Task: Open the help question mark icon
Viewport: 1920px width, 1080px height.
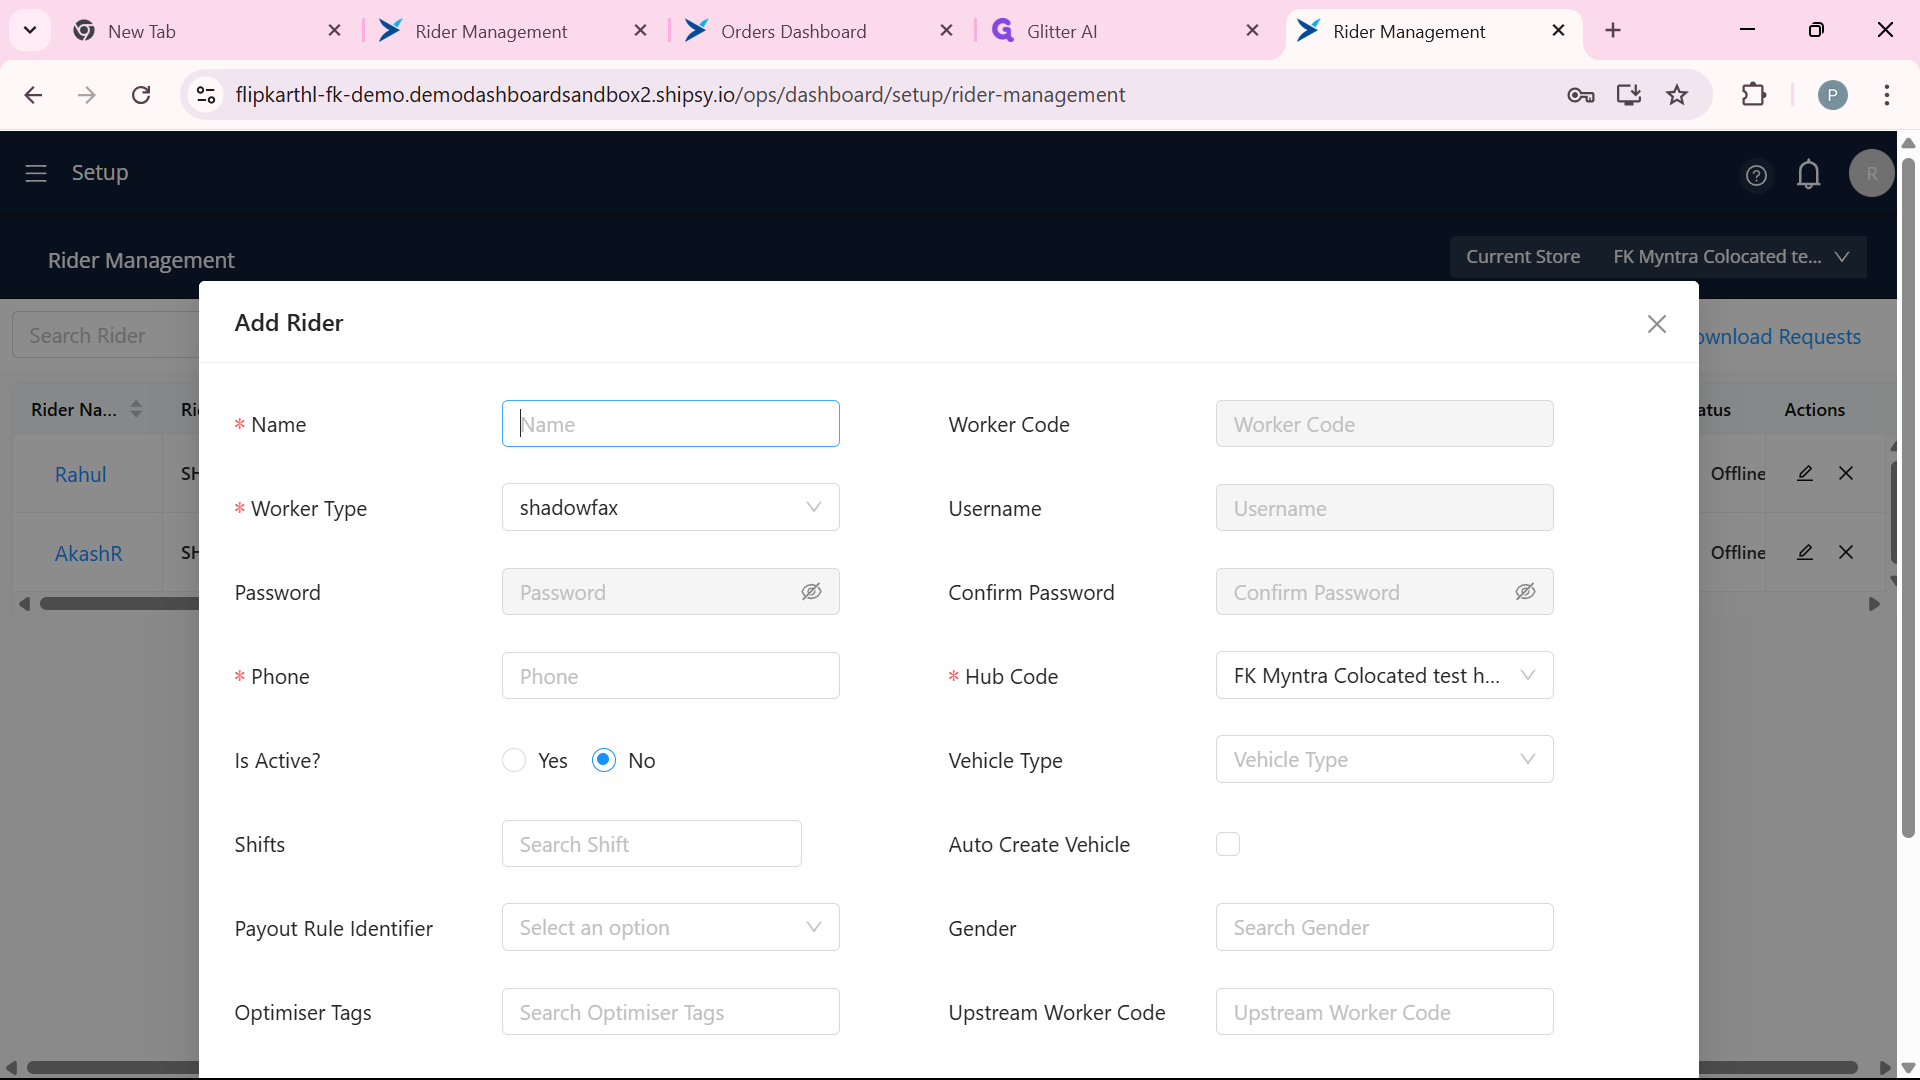Action: (1756, 175)
